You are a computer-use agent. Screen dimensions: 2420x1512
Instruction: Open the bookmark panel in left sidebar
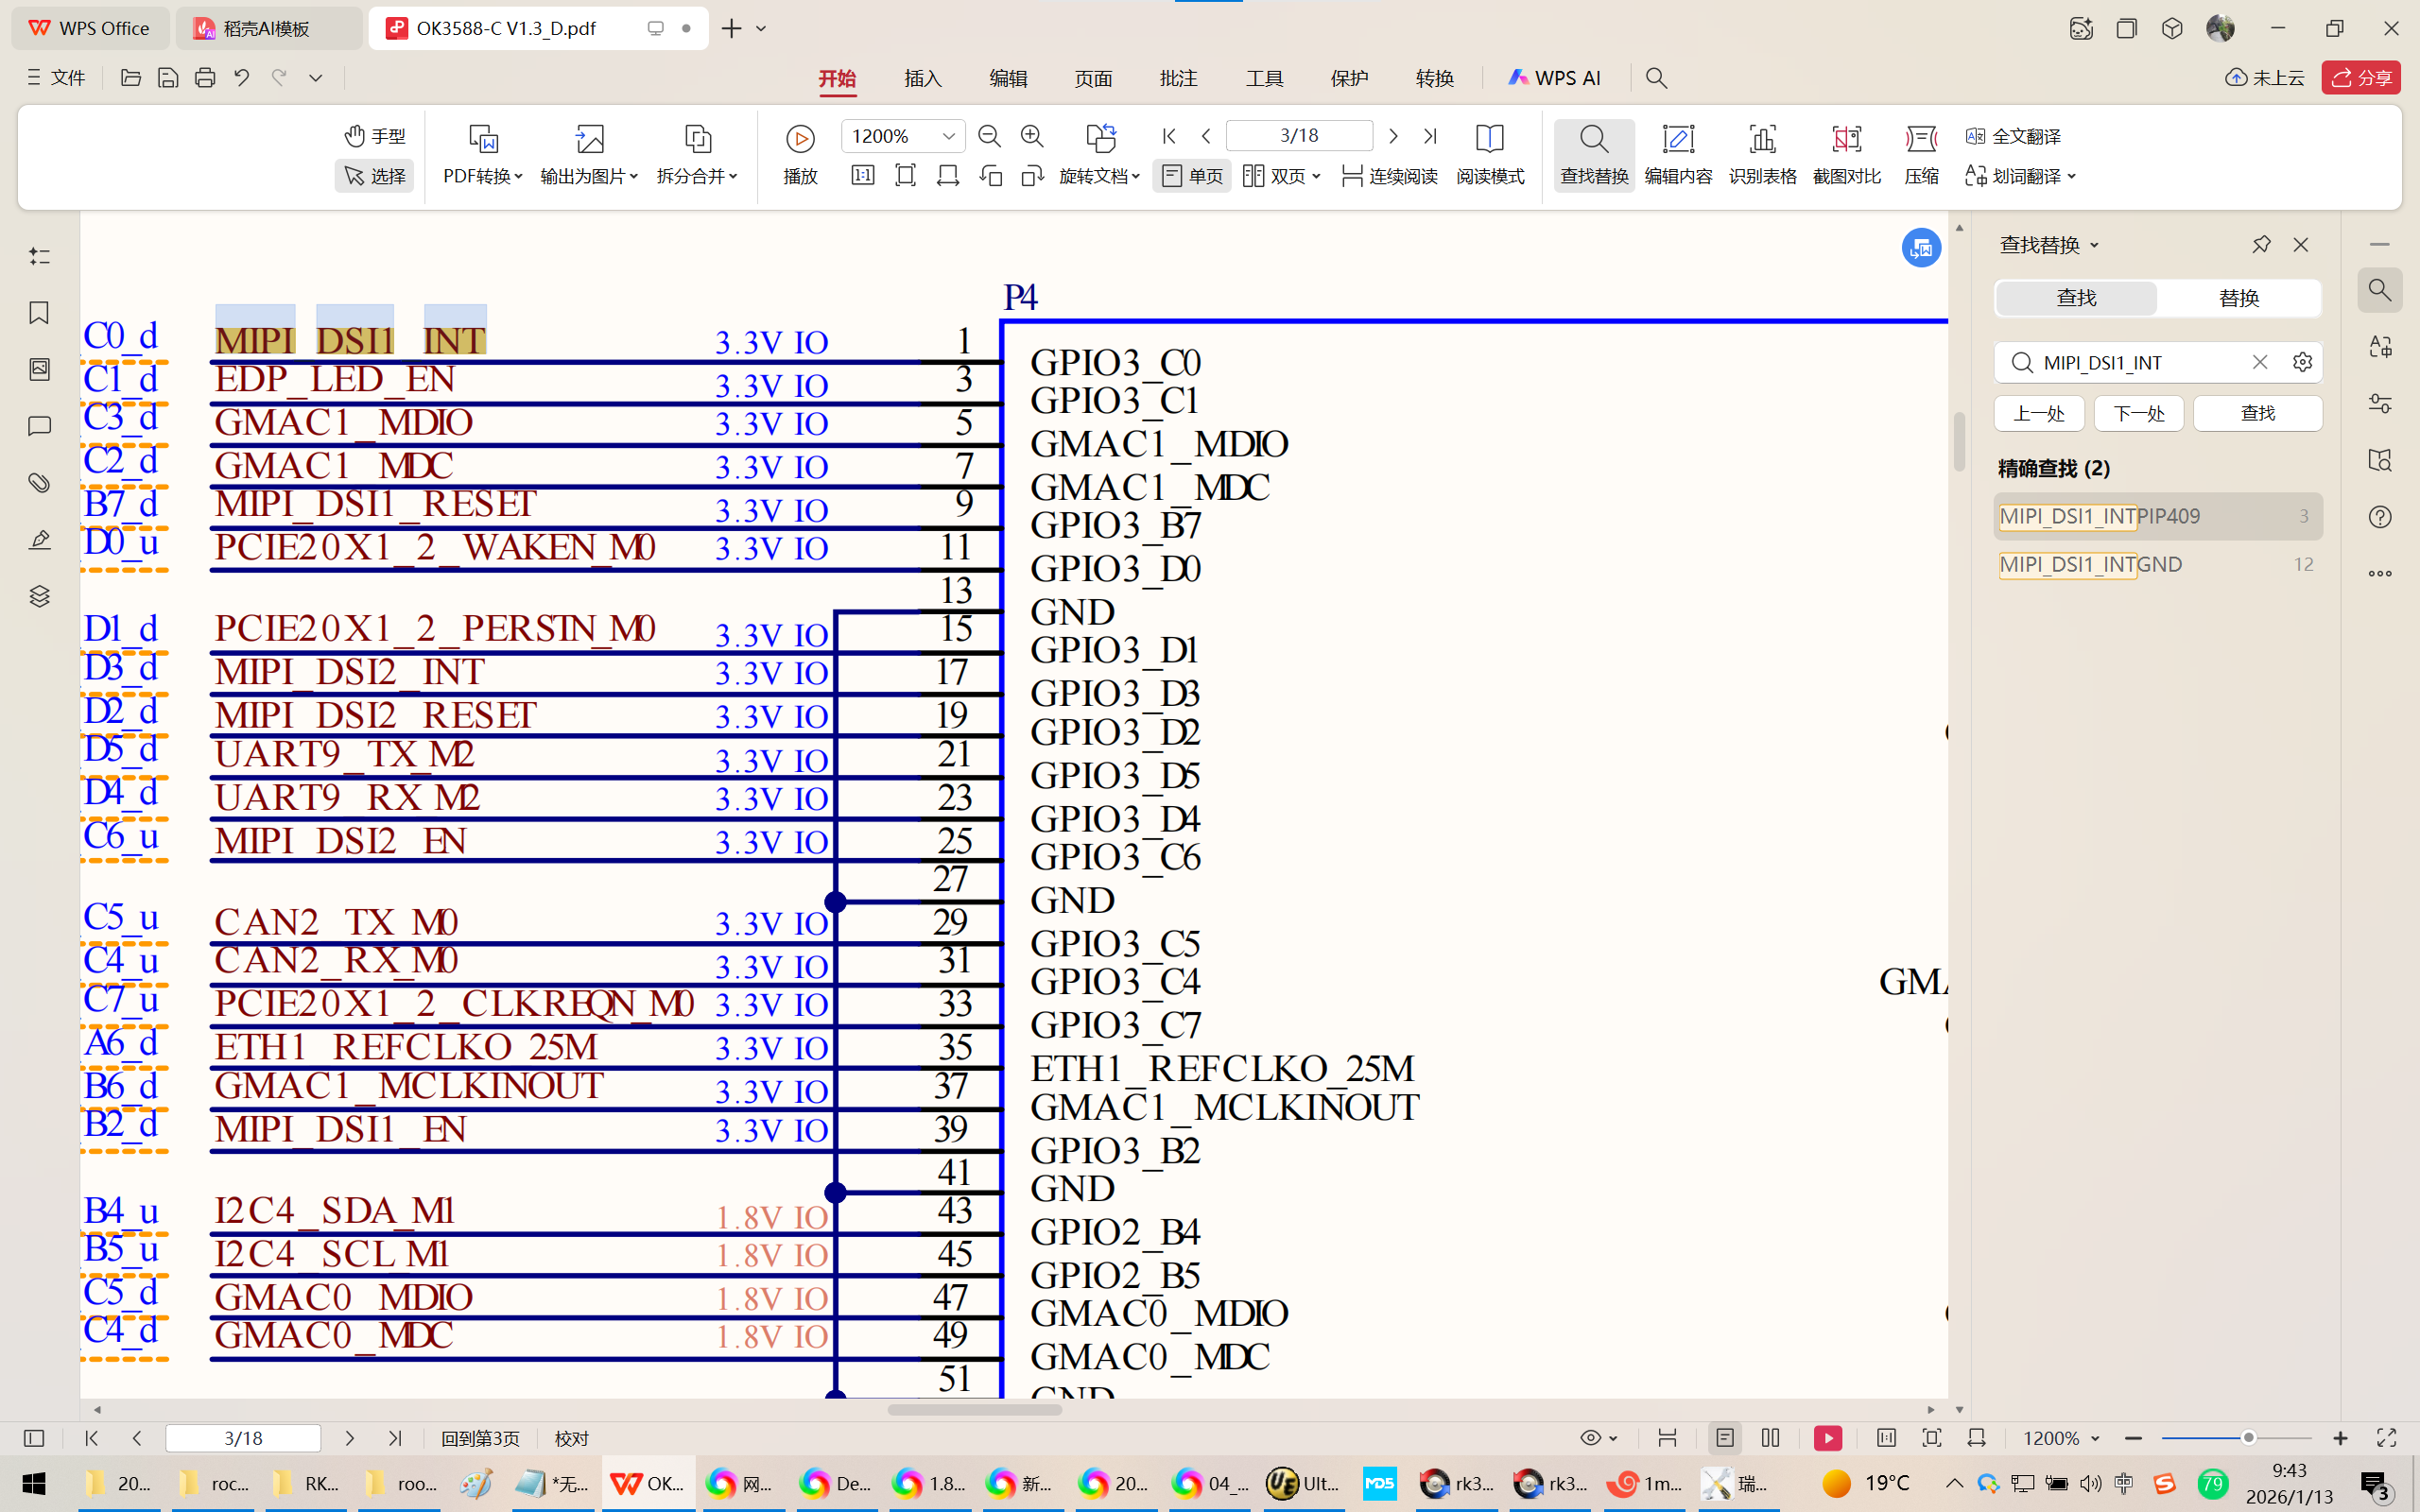[x=39, y=313]
